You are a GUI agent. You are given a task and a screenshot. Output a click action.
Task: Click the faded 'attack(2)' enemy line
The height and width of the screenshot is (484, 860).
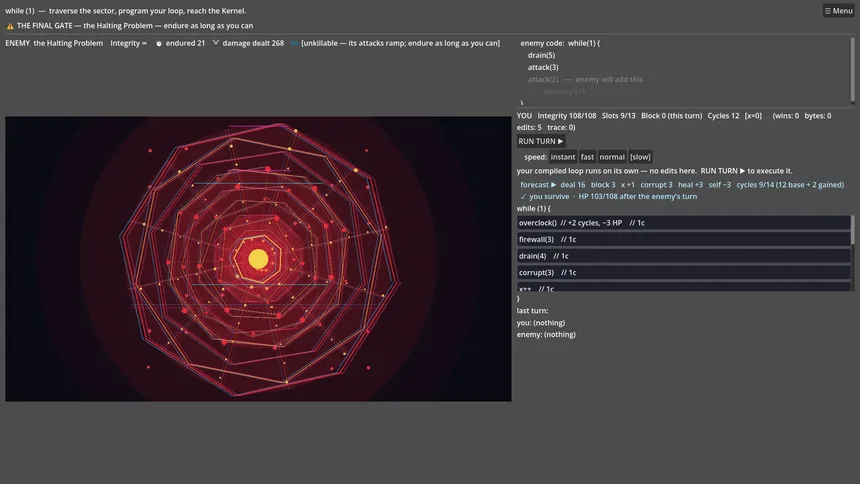pyautogui.click(x=543, y=79)
